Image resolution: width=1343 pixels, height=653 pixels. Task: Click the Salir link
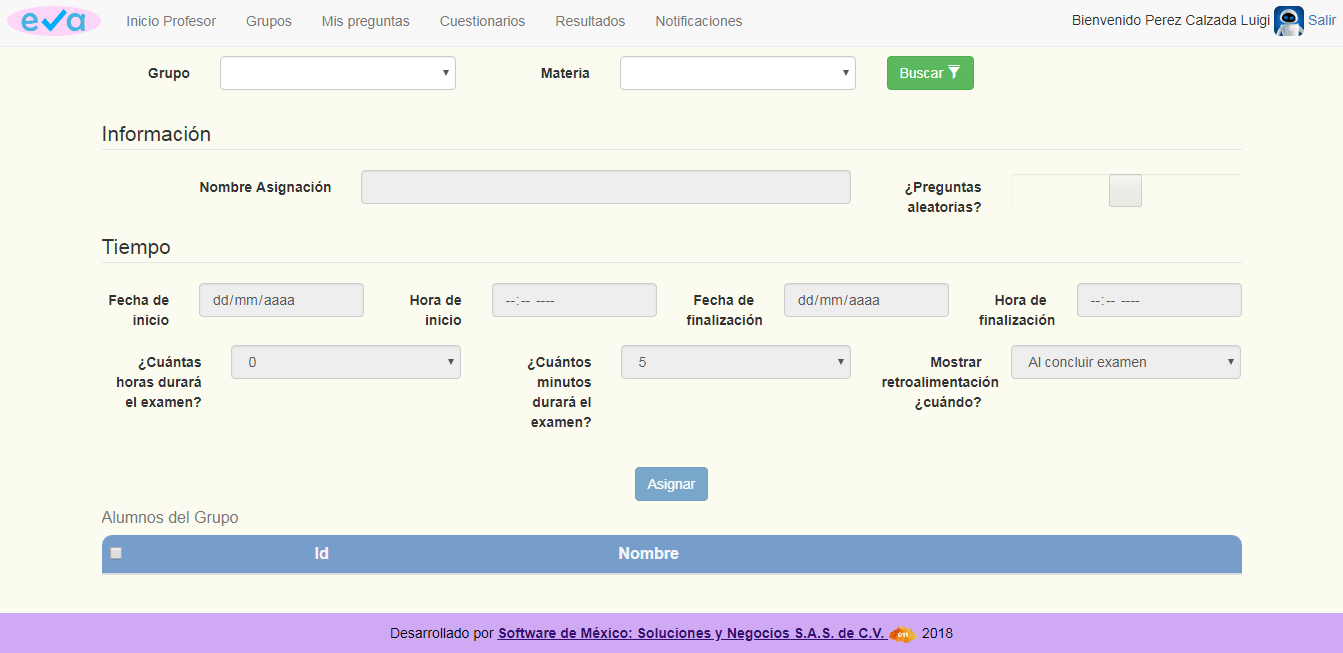click(x=1322, y=20)
